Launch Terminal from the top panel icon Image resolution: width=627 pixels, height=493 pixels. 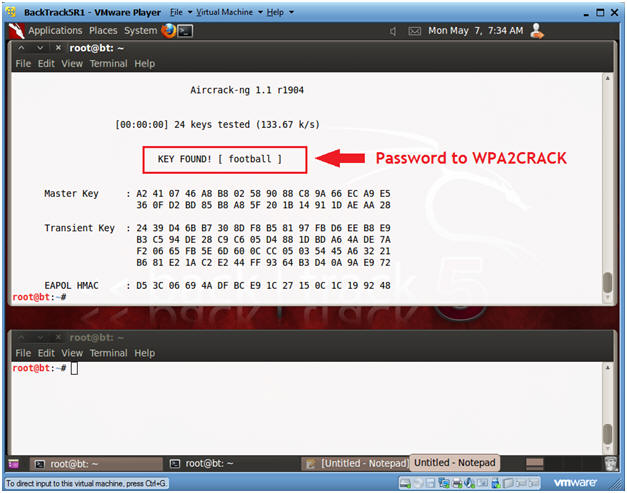pyautogui.click(x=185, y=31)
